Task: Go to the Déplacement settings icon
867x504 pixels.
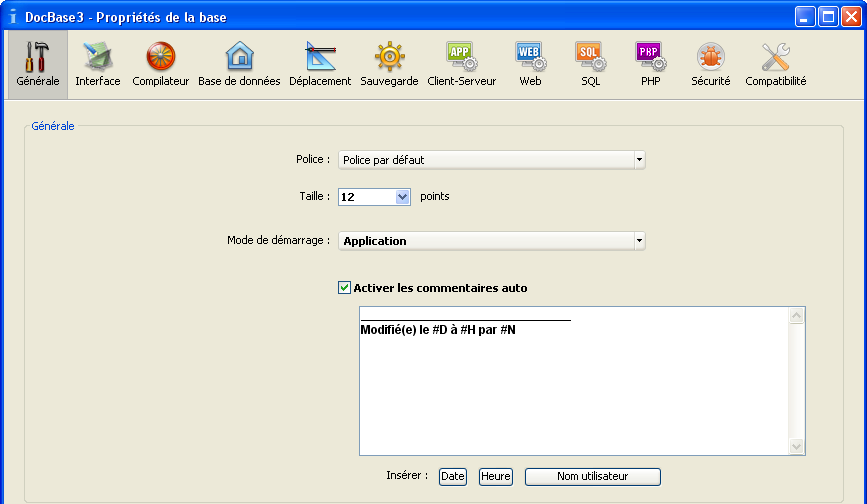Action: pyautogui.click(x=320, y=64)
